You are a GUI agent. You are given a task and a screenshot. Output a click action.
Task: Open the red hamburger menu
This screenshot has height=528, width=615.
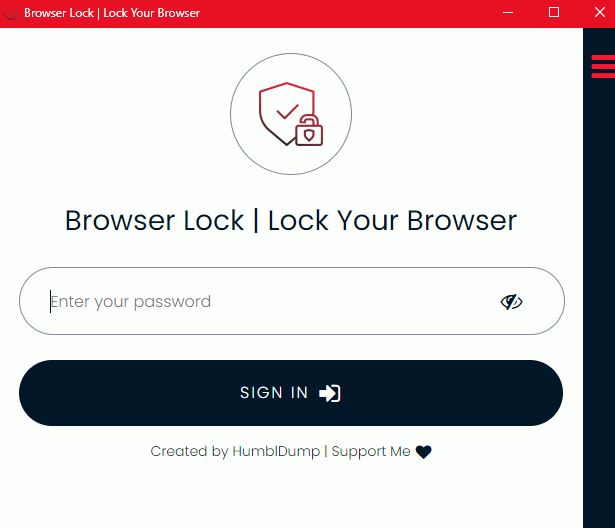[603, 66]
